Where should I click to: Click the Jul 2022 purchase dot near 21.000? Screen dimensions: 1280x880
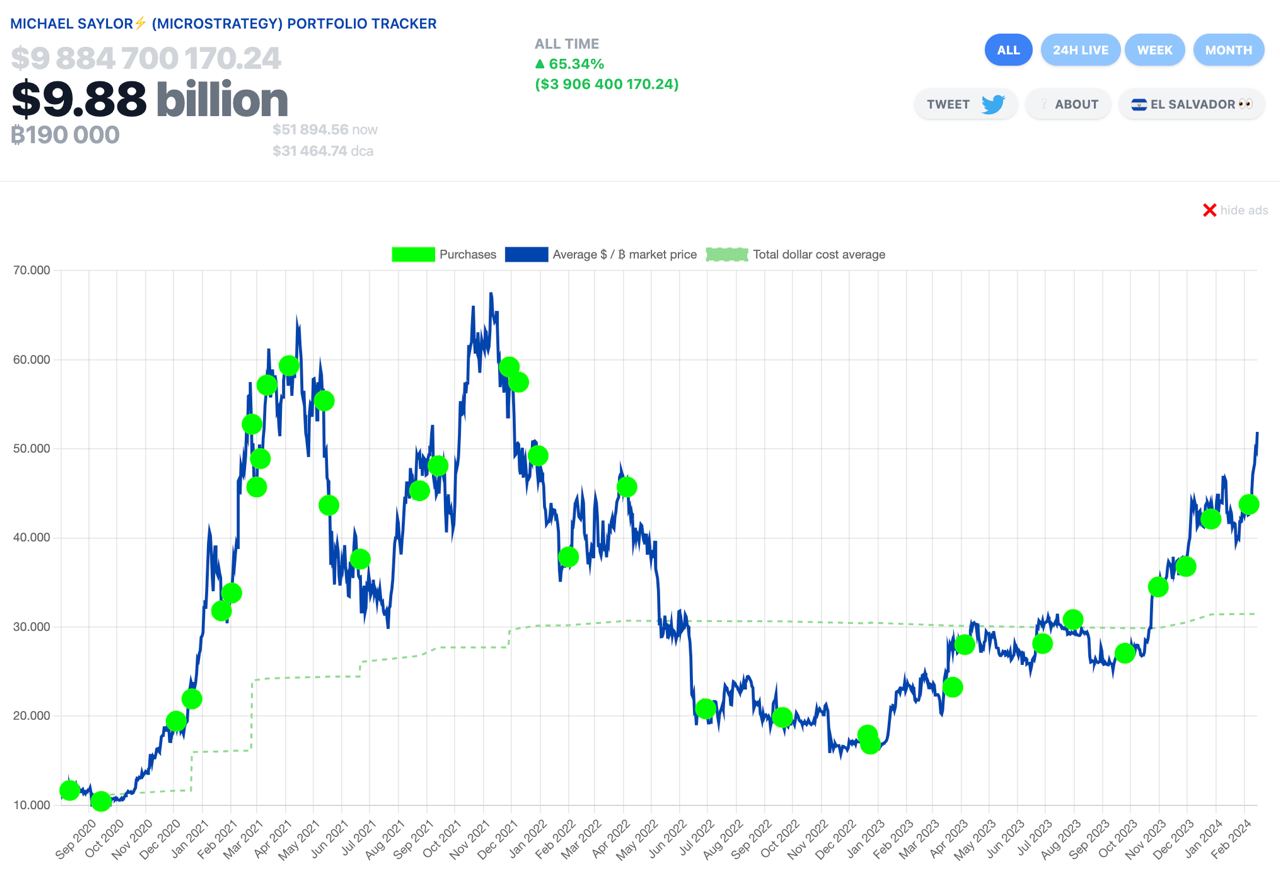point(705,709)
